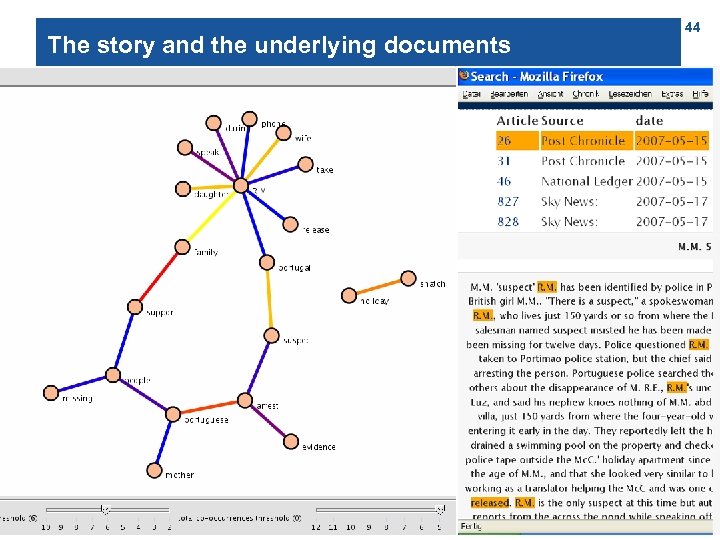The height and width of the screenshot is (540, 720).
Task: Select the 'portuguese' graph node
Action: pos(173,414)
